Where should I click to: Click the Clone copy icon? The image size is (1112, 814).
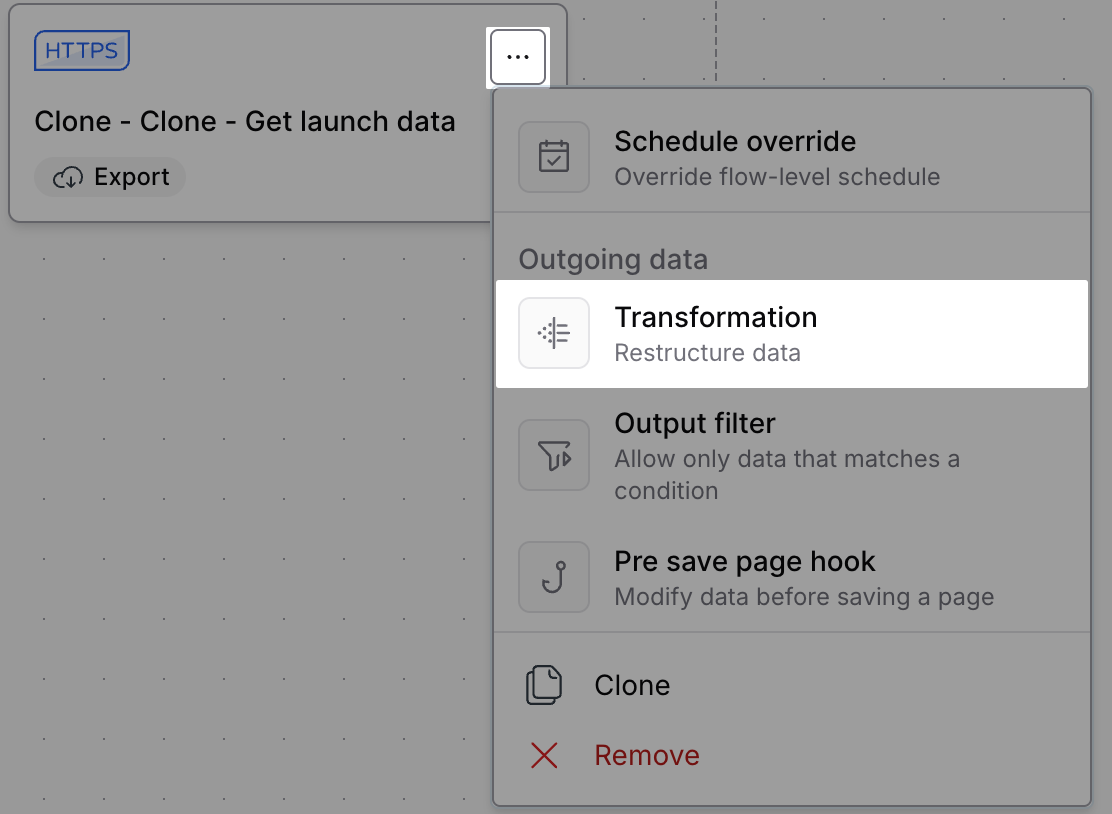(x=544, y=685)
